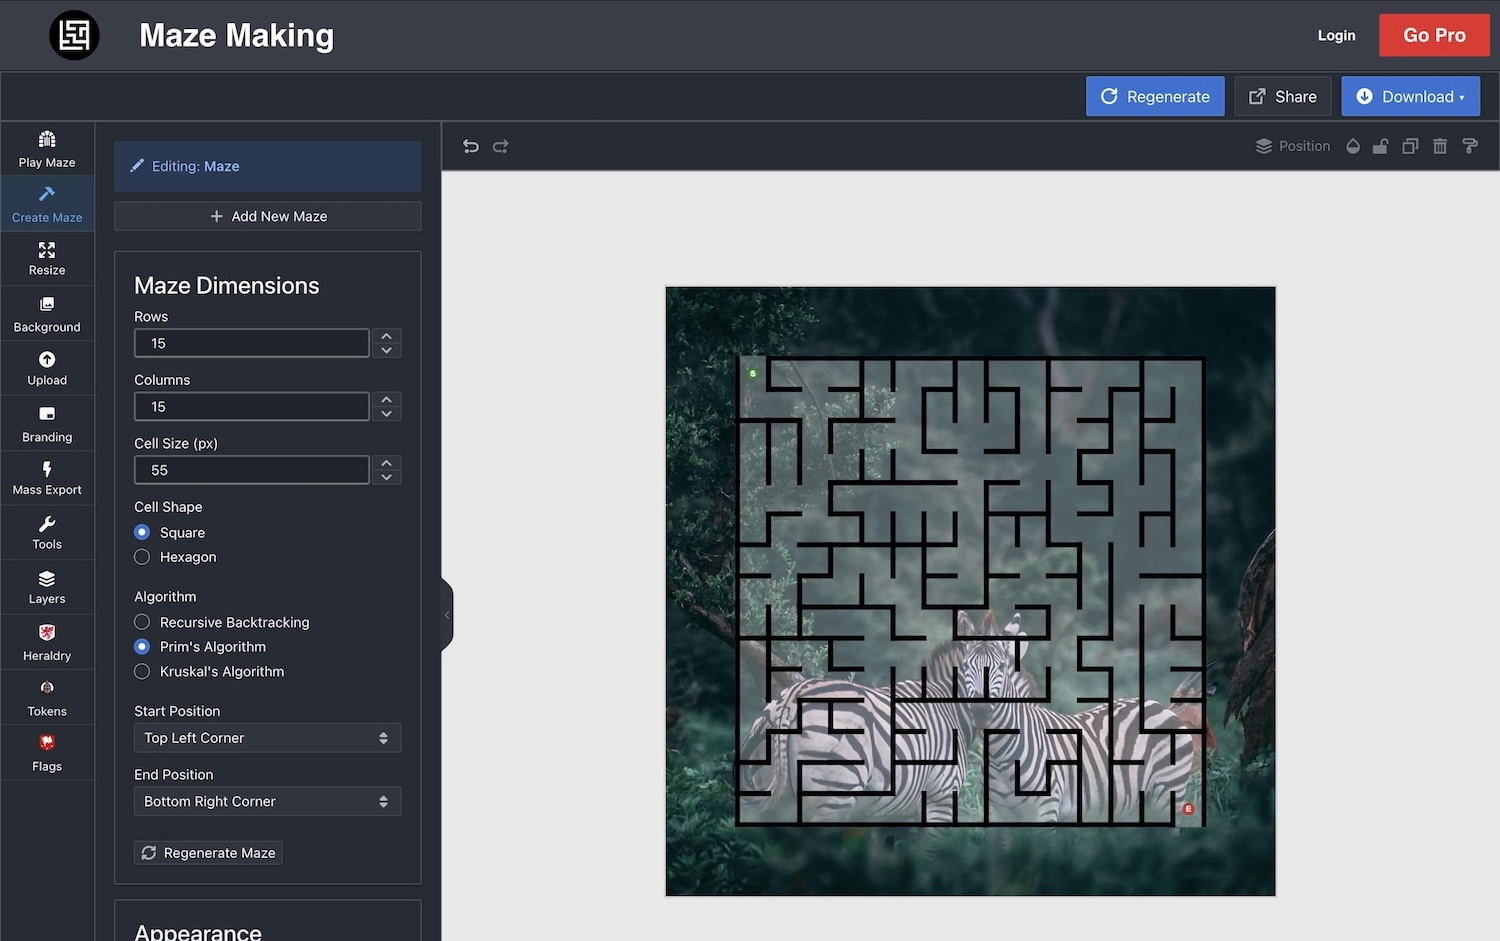The image size is (1500, 941).
Task: Select the Resize tool in the sidebar
Action: click(x=46, y=258)
